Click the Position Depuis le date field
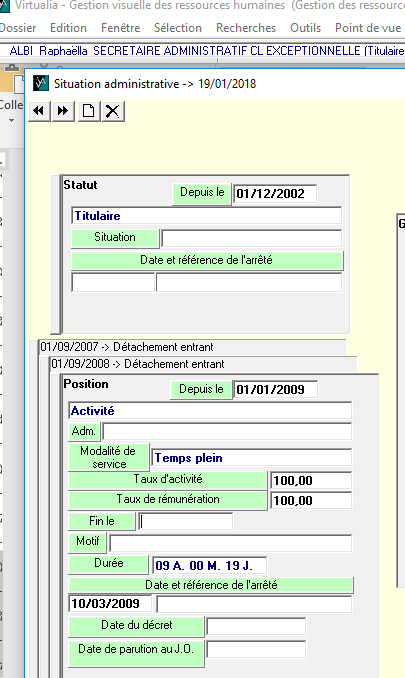 (x=275, y=389)
